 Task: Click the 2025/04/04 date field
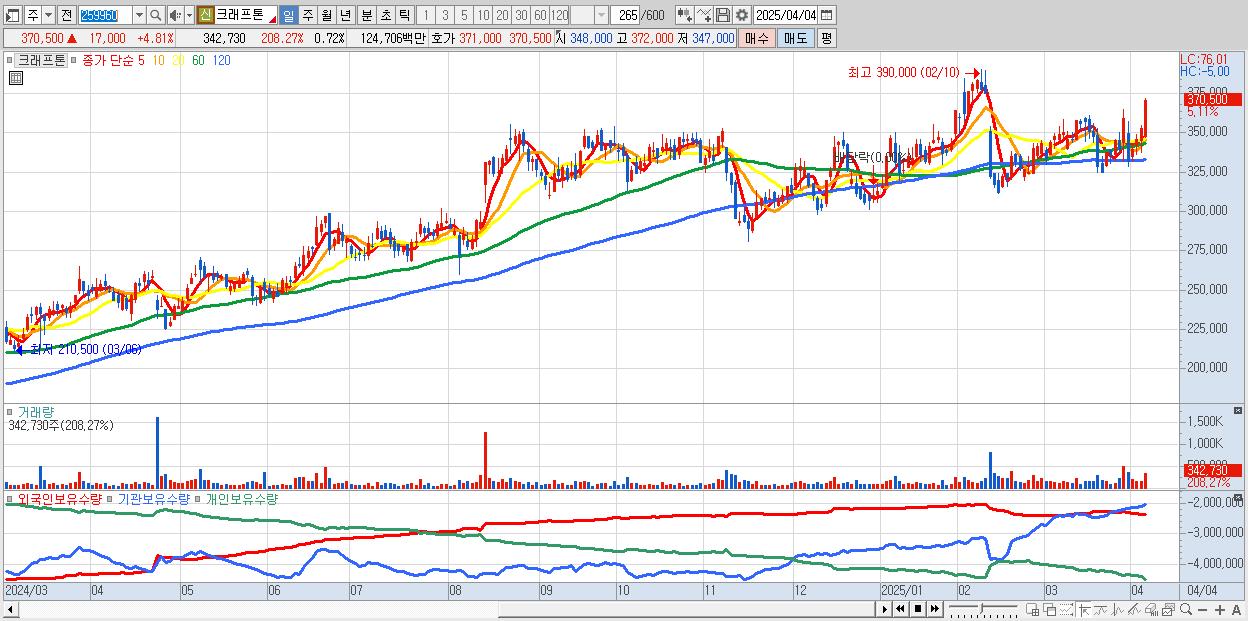click(x=785, y=15)
